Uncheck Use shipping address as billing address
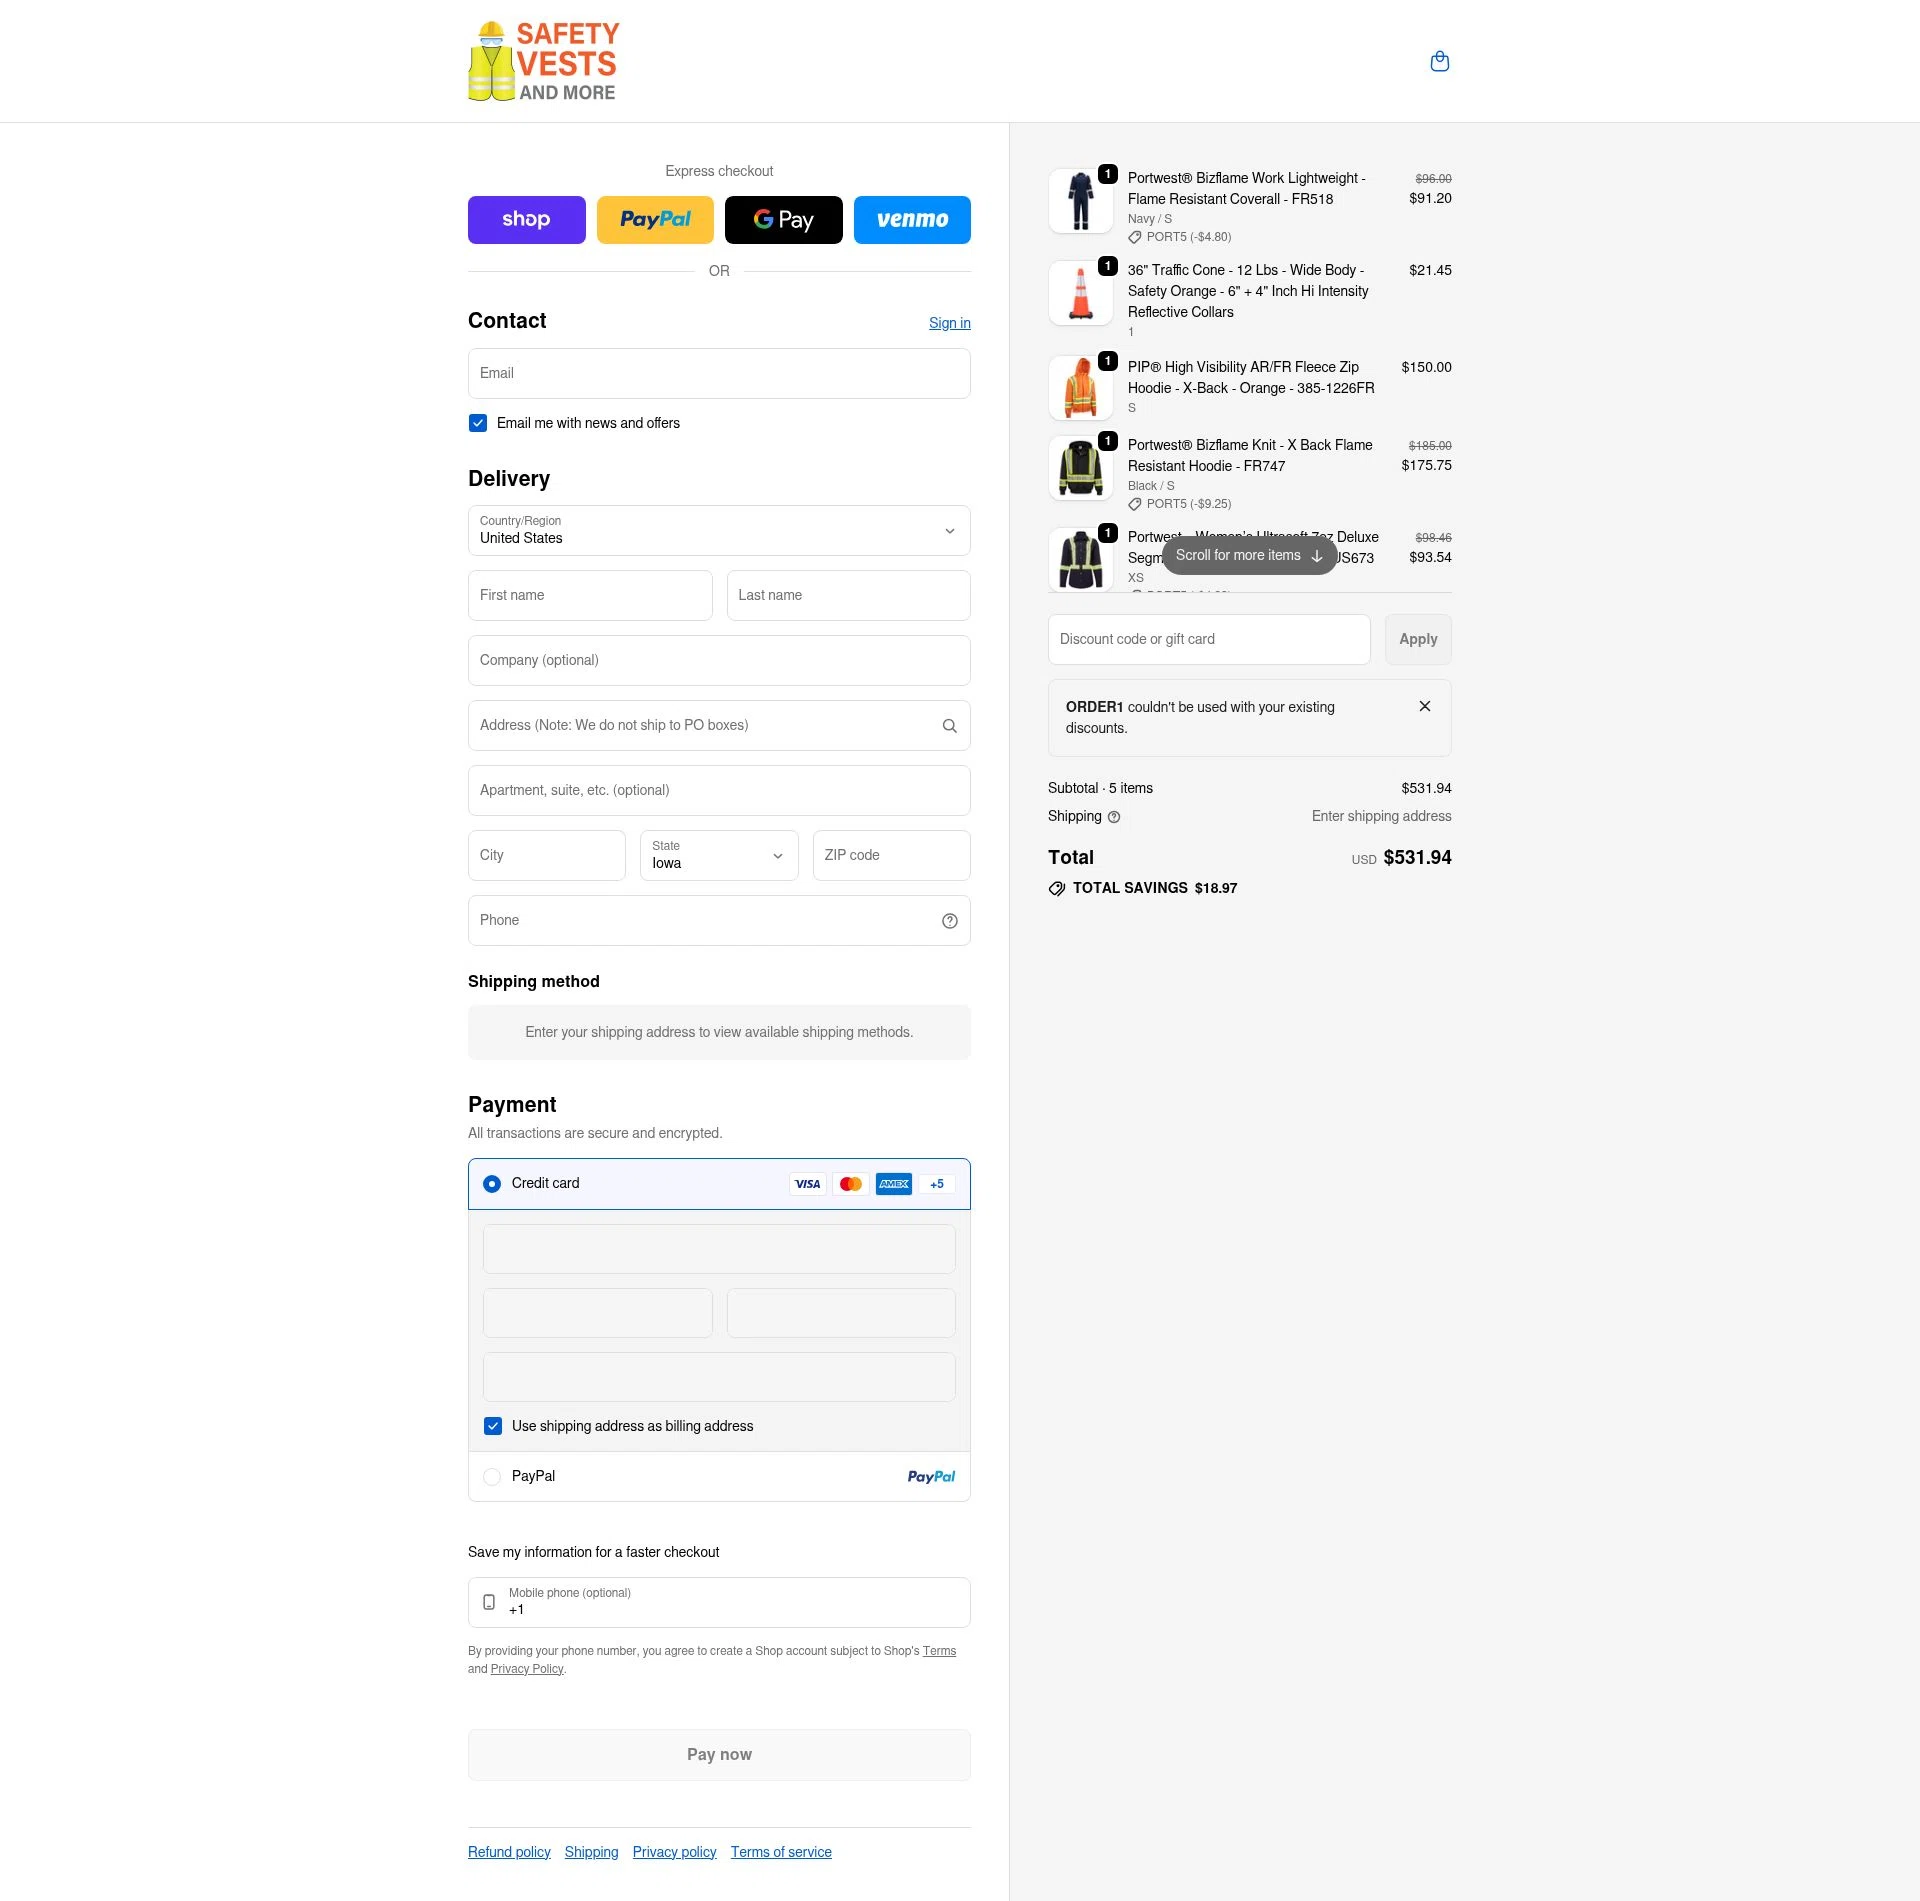This screenshot has height=1901, width=1920. [x=493, y=1426]
